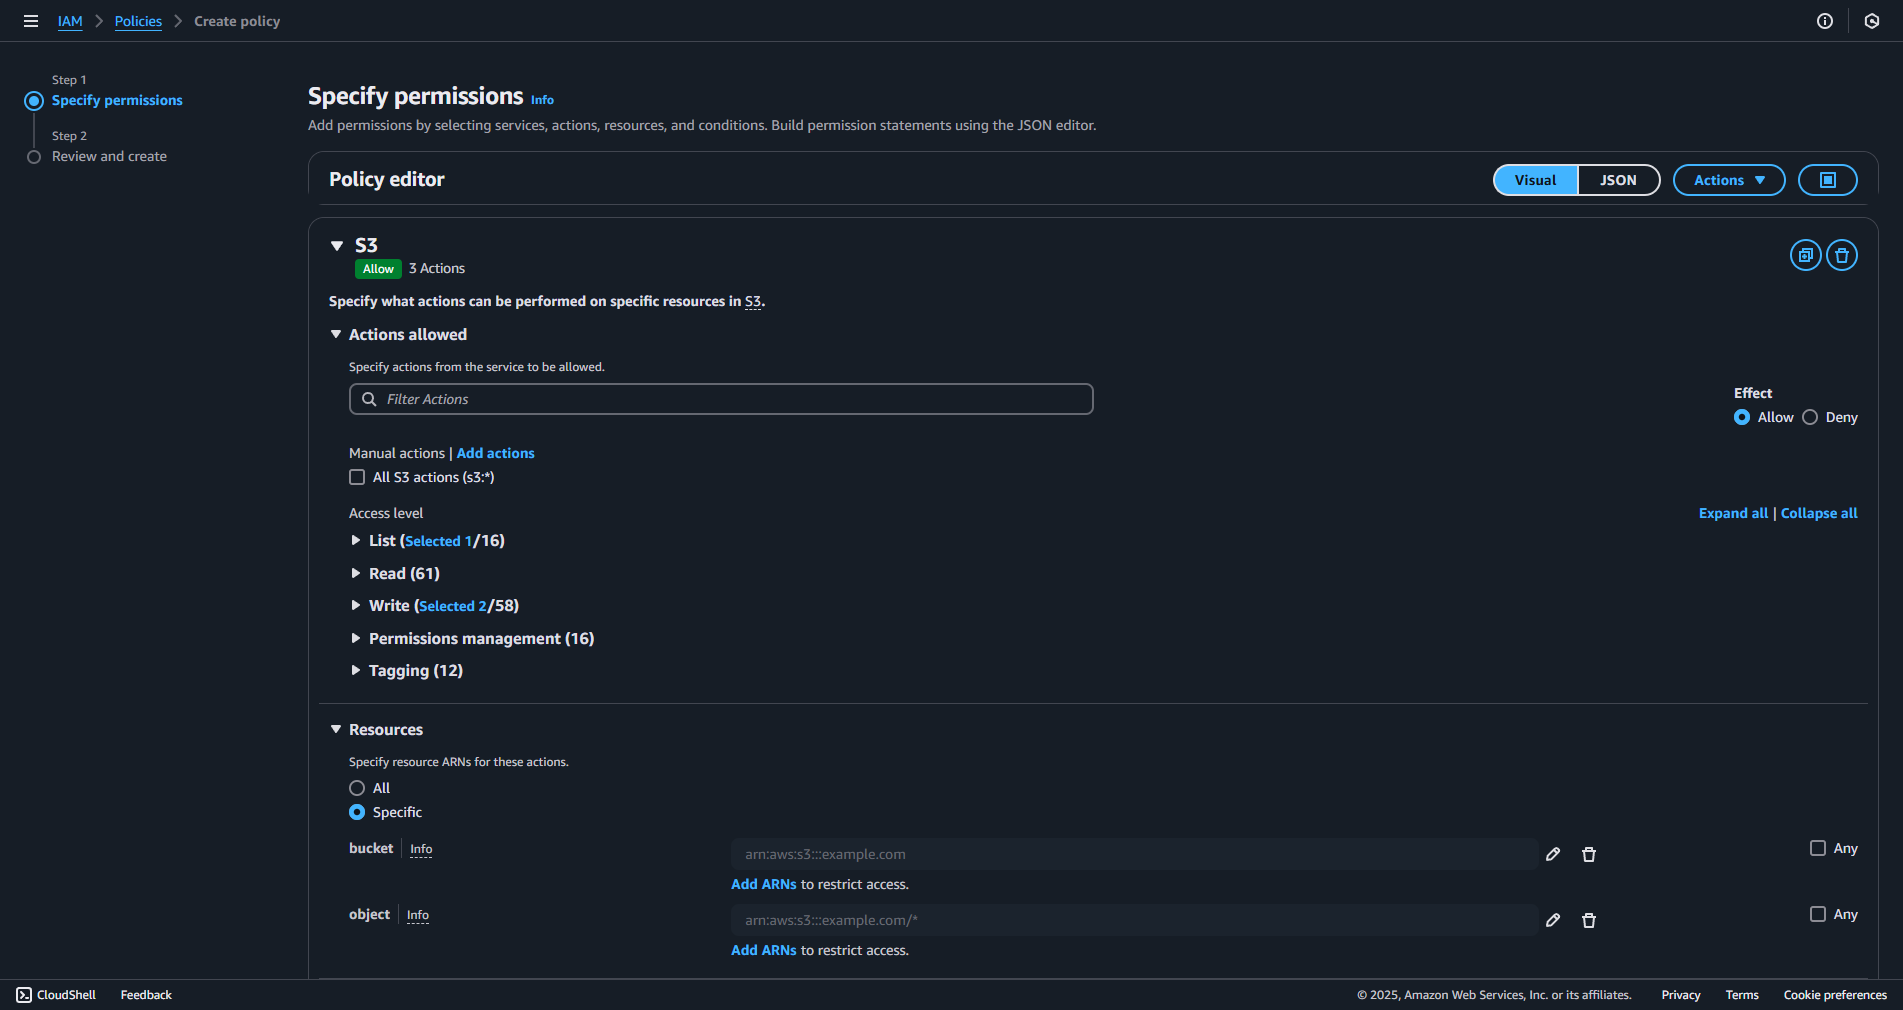This screenshot has height=1010, width=1903.
Task: Collapse the Actions allowed section
Action: click(336, 334)
